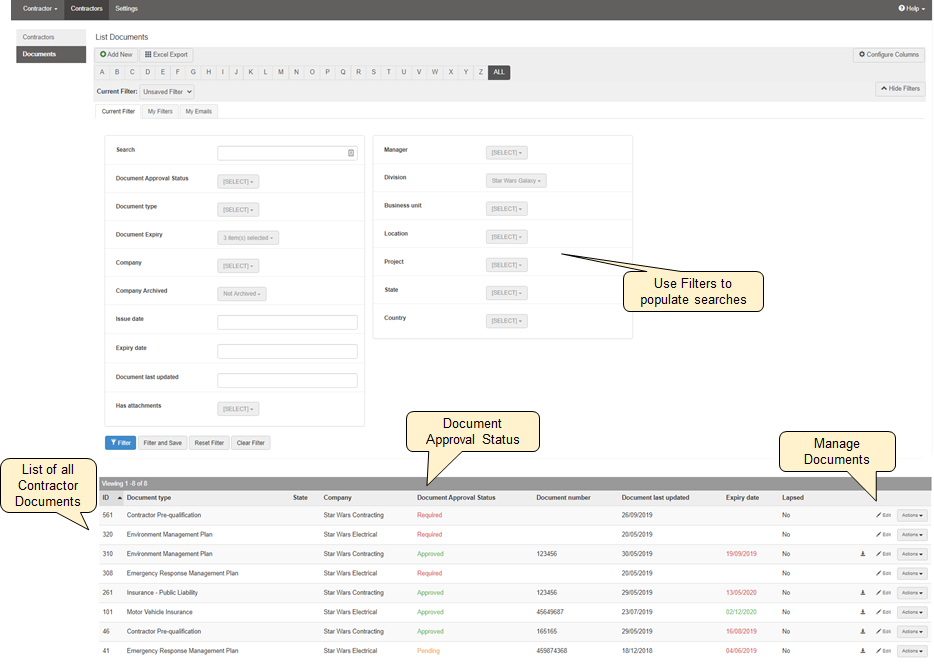934x667 pixels.
Task: Open the Settings menu in top bar
Action: coord(127,8)
